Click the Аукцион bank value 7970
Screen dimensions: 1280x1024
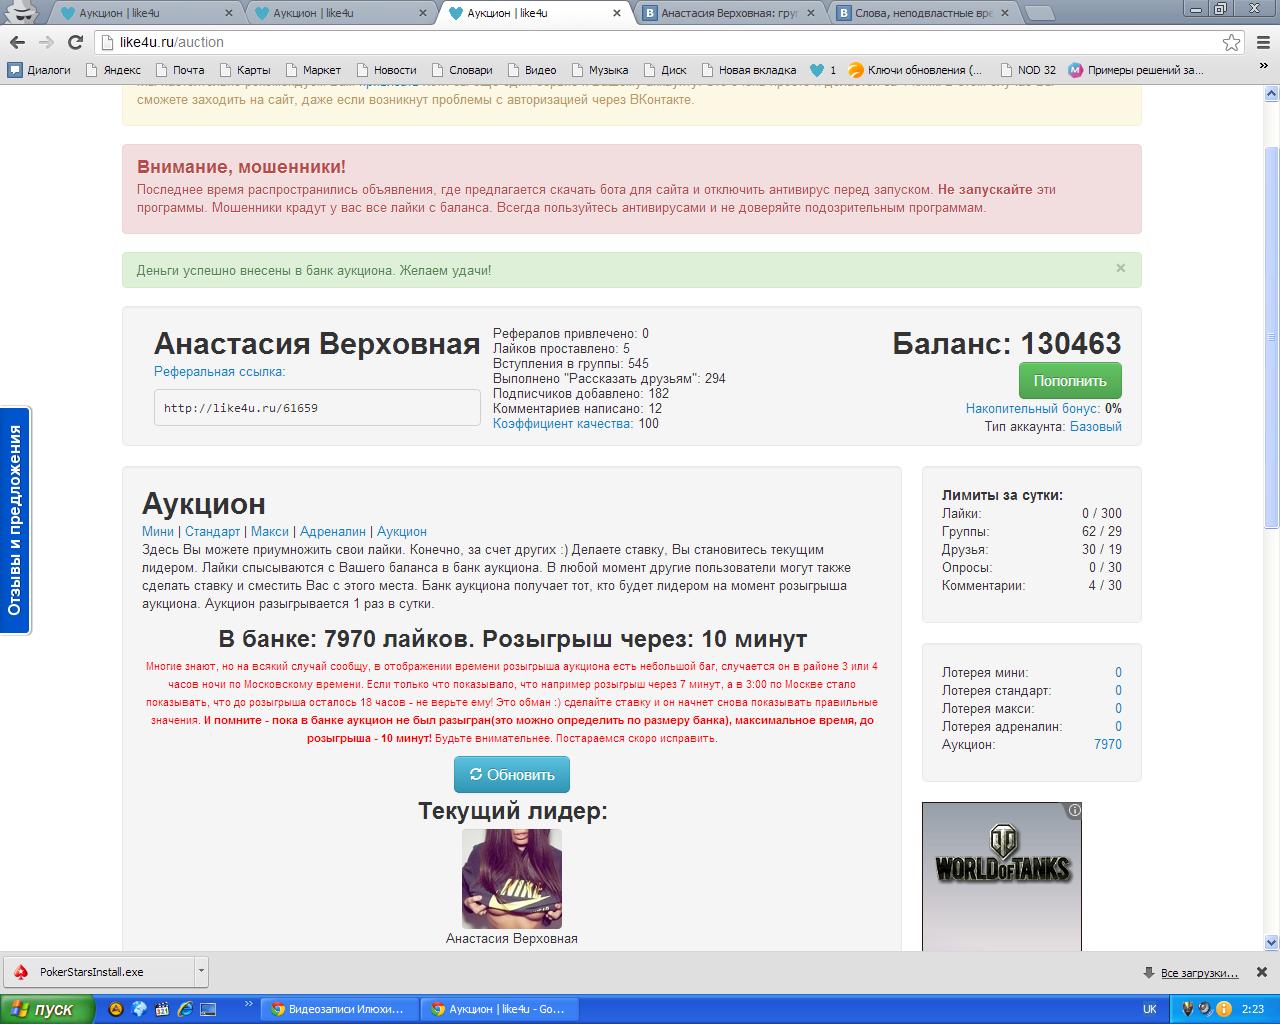[1108, 744]
